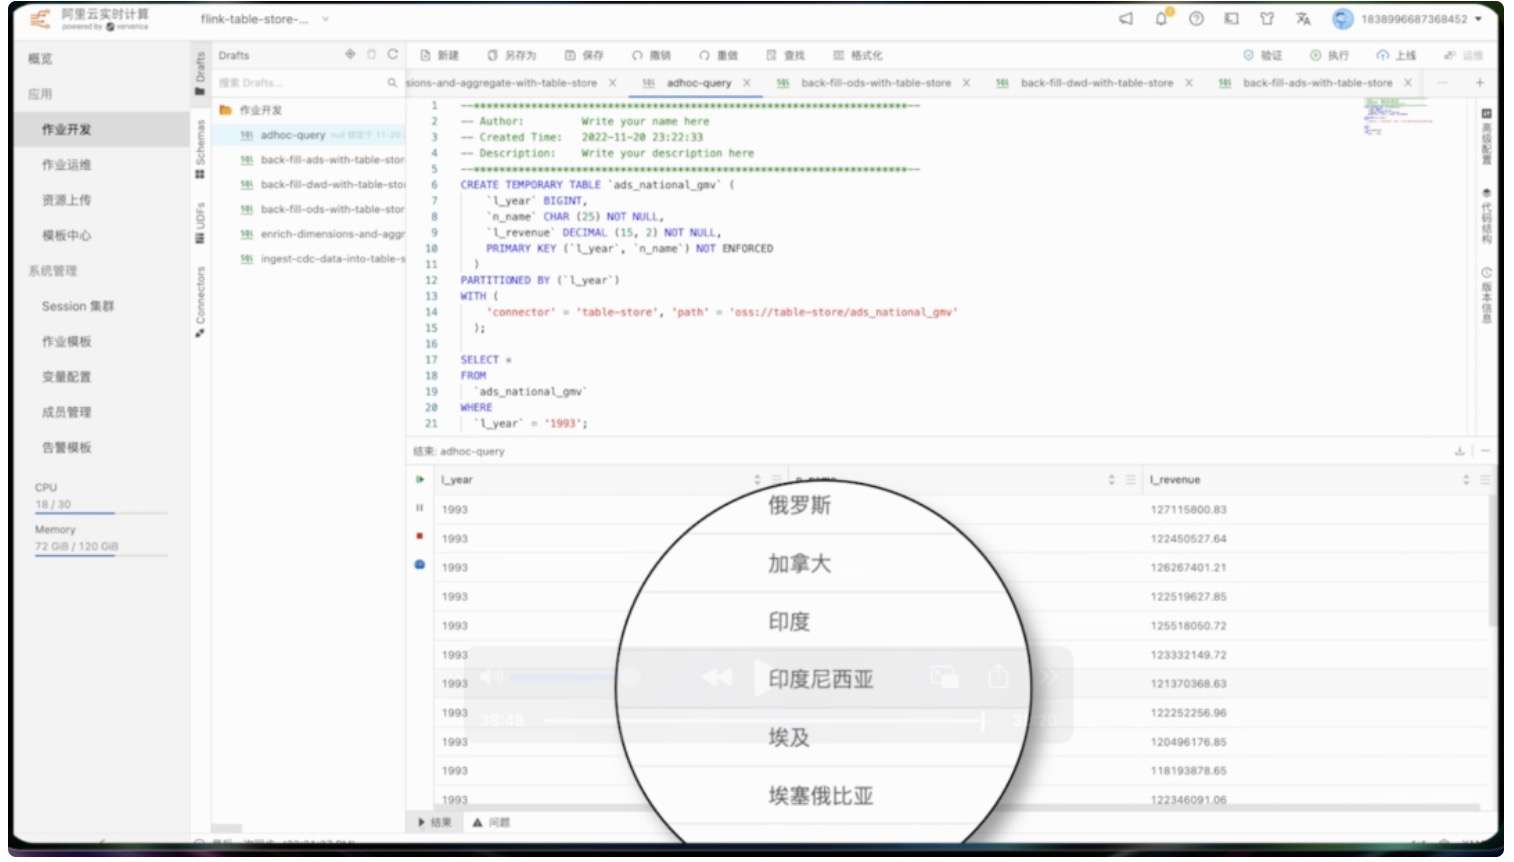The image size is (1514, 862).
Task: Open the account dropdown arrow
Action: pos(1478,19)
